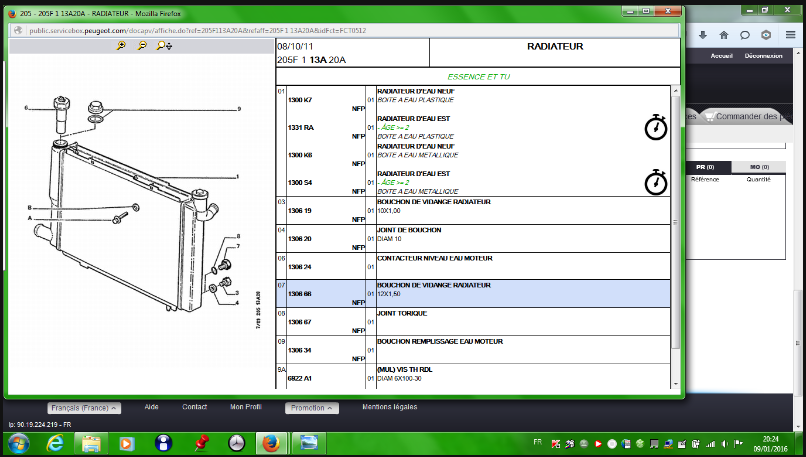Switch to Firefox on the taskbar
Screen dimensions: 806x457
click(271, 443)
